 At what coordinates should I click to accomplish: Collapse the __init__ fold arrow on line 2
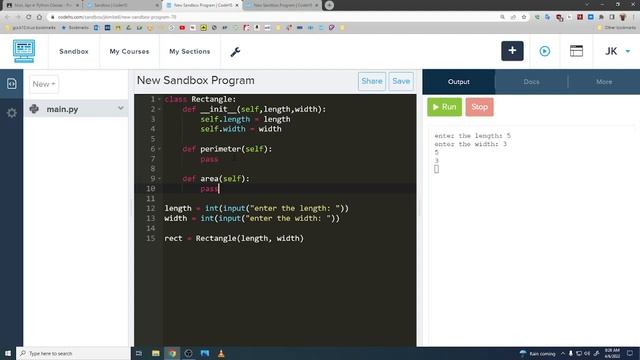point(159,109)
